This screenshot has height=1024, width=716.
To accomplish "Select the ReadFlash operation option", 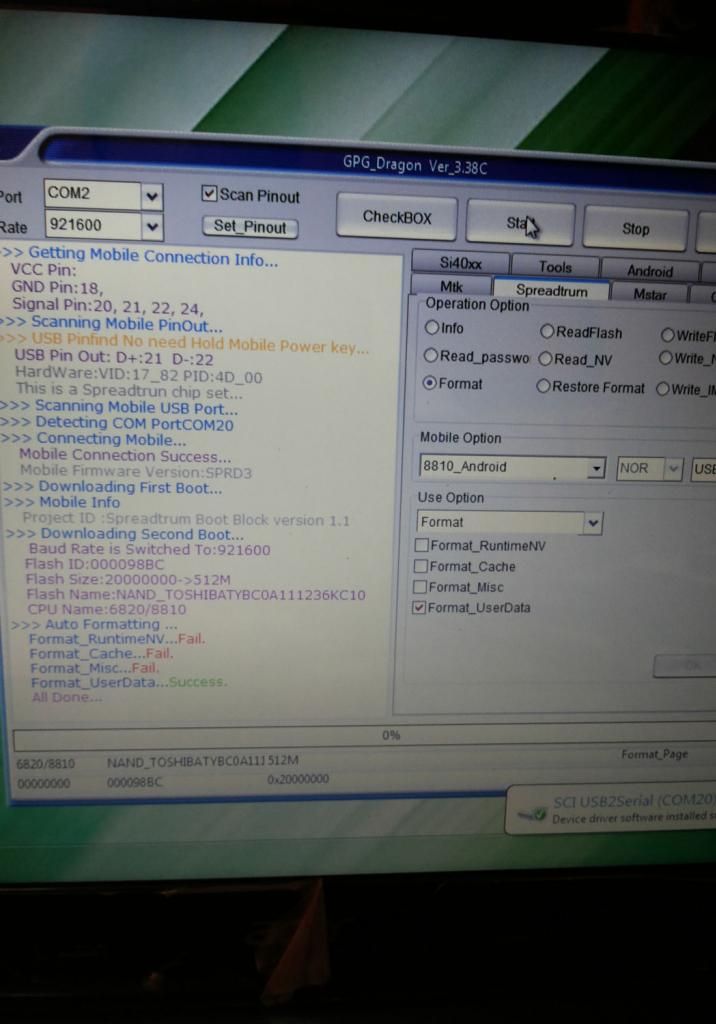I will click(x=547, y=332).
